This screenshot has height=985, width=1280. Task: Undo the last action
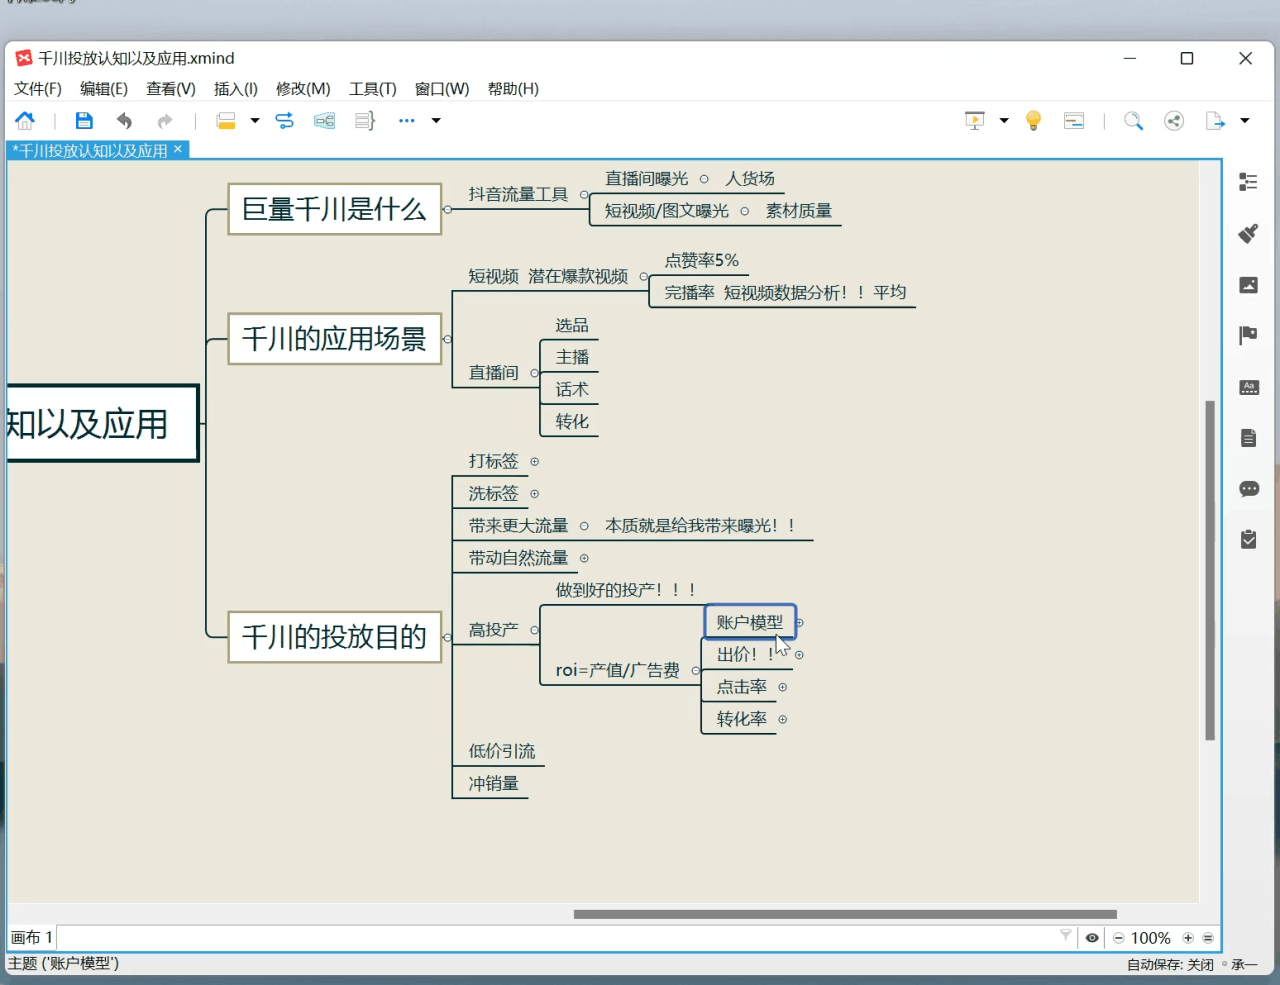click(124, 121)
